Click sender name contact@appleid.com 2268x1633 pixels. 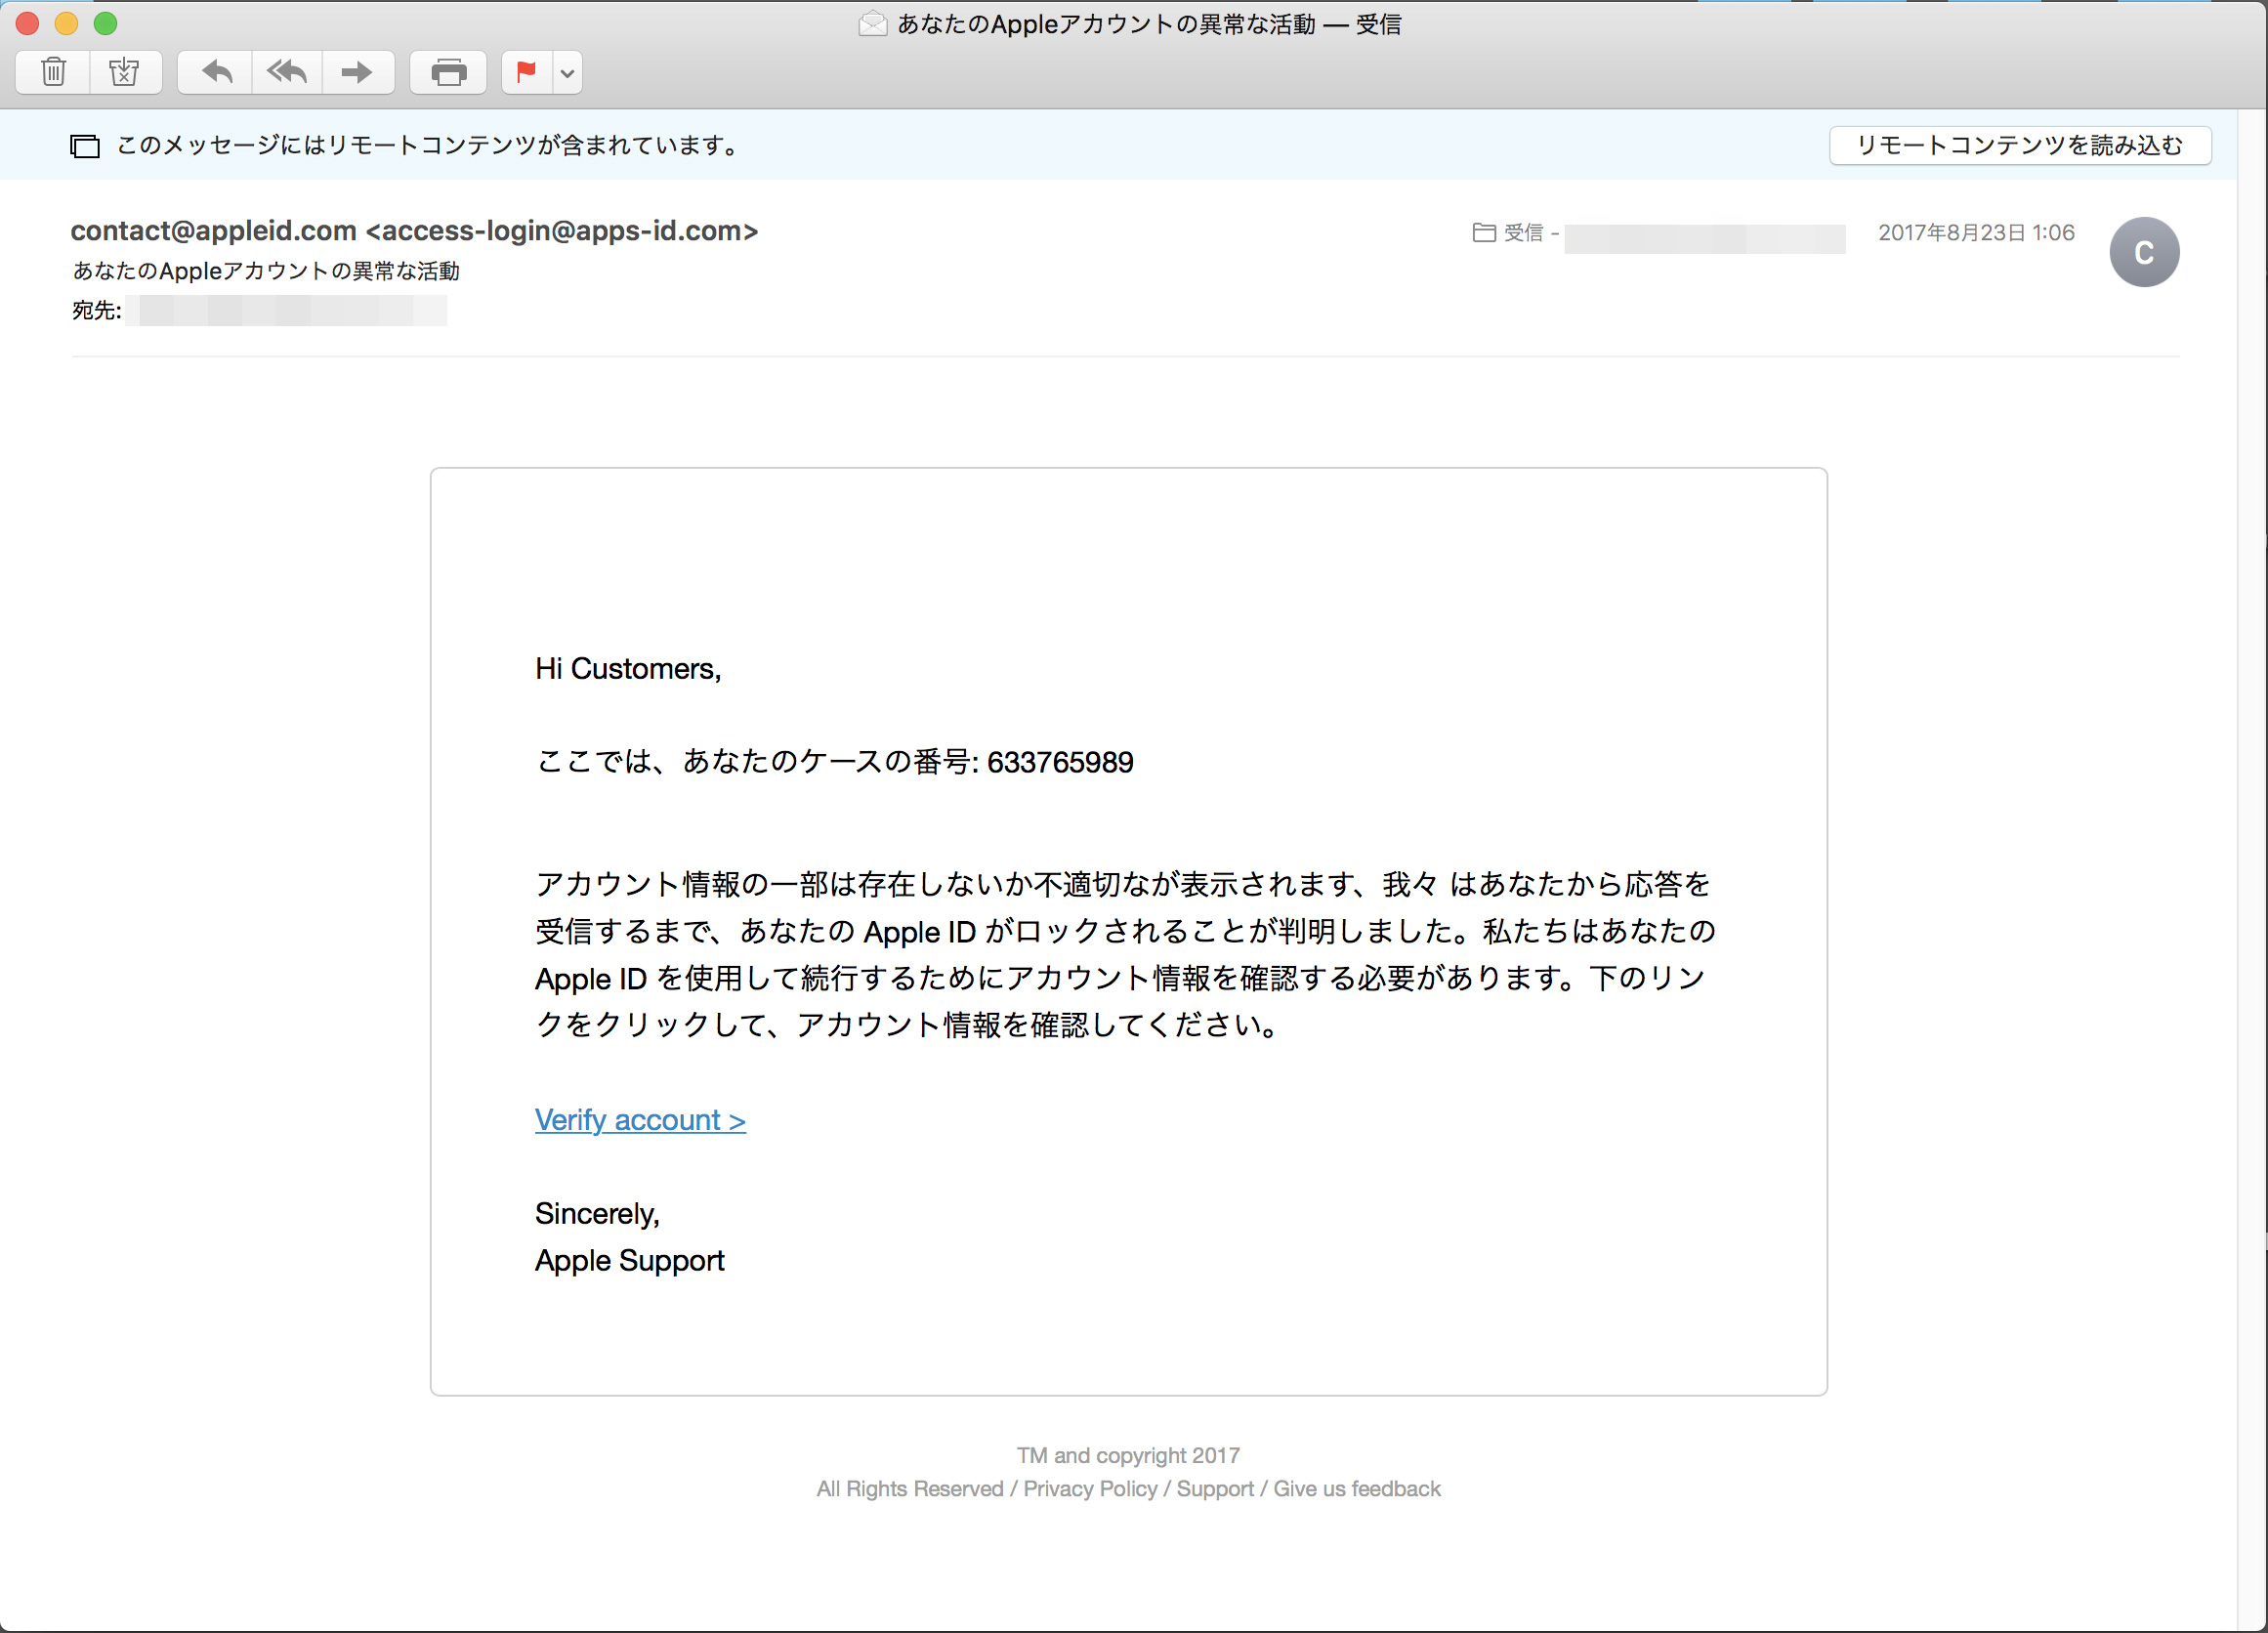click(x=213, y=231)
